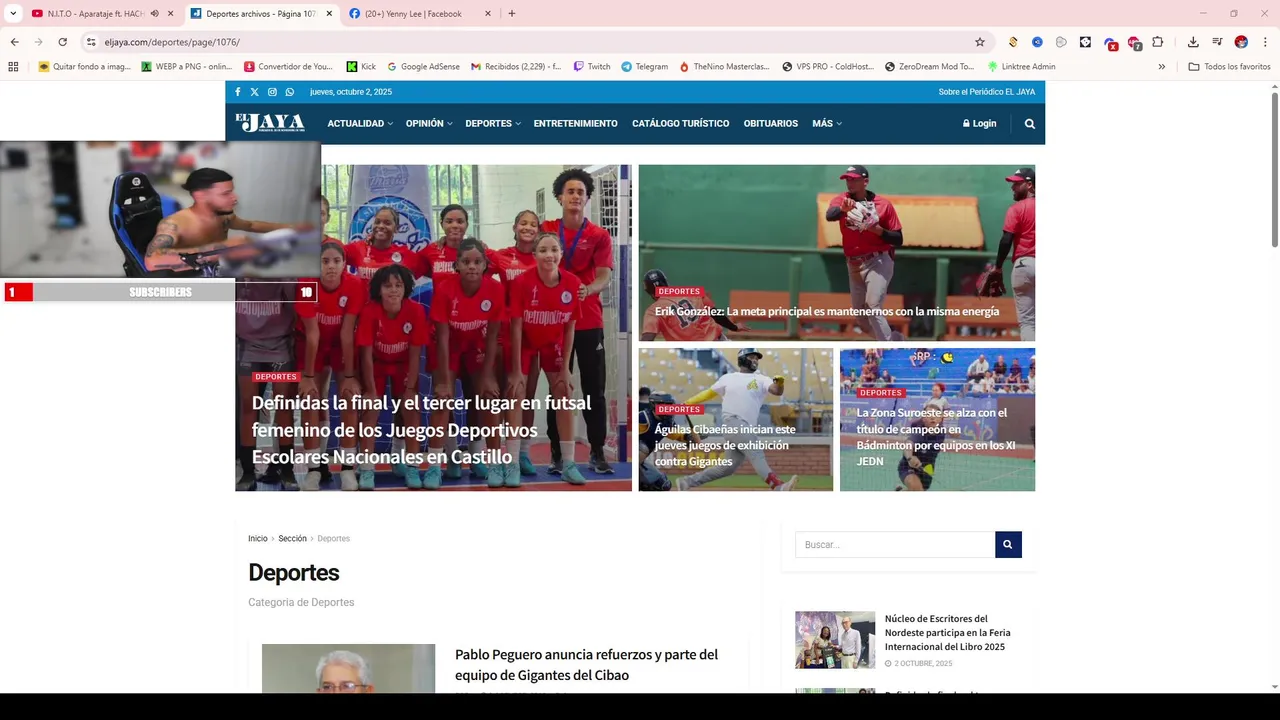
Task: Expand the Actualidad menu
Action: 360,124
